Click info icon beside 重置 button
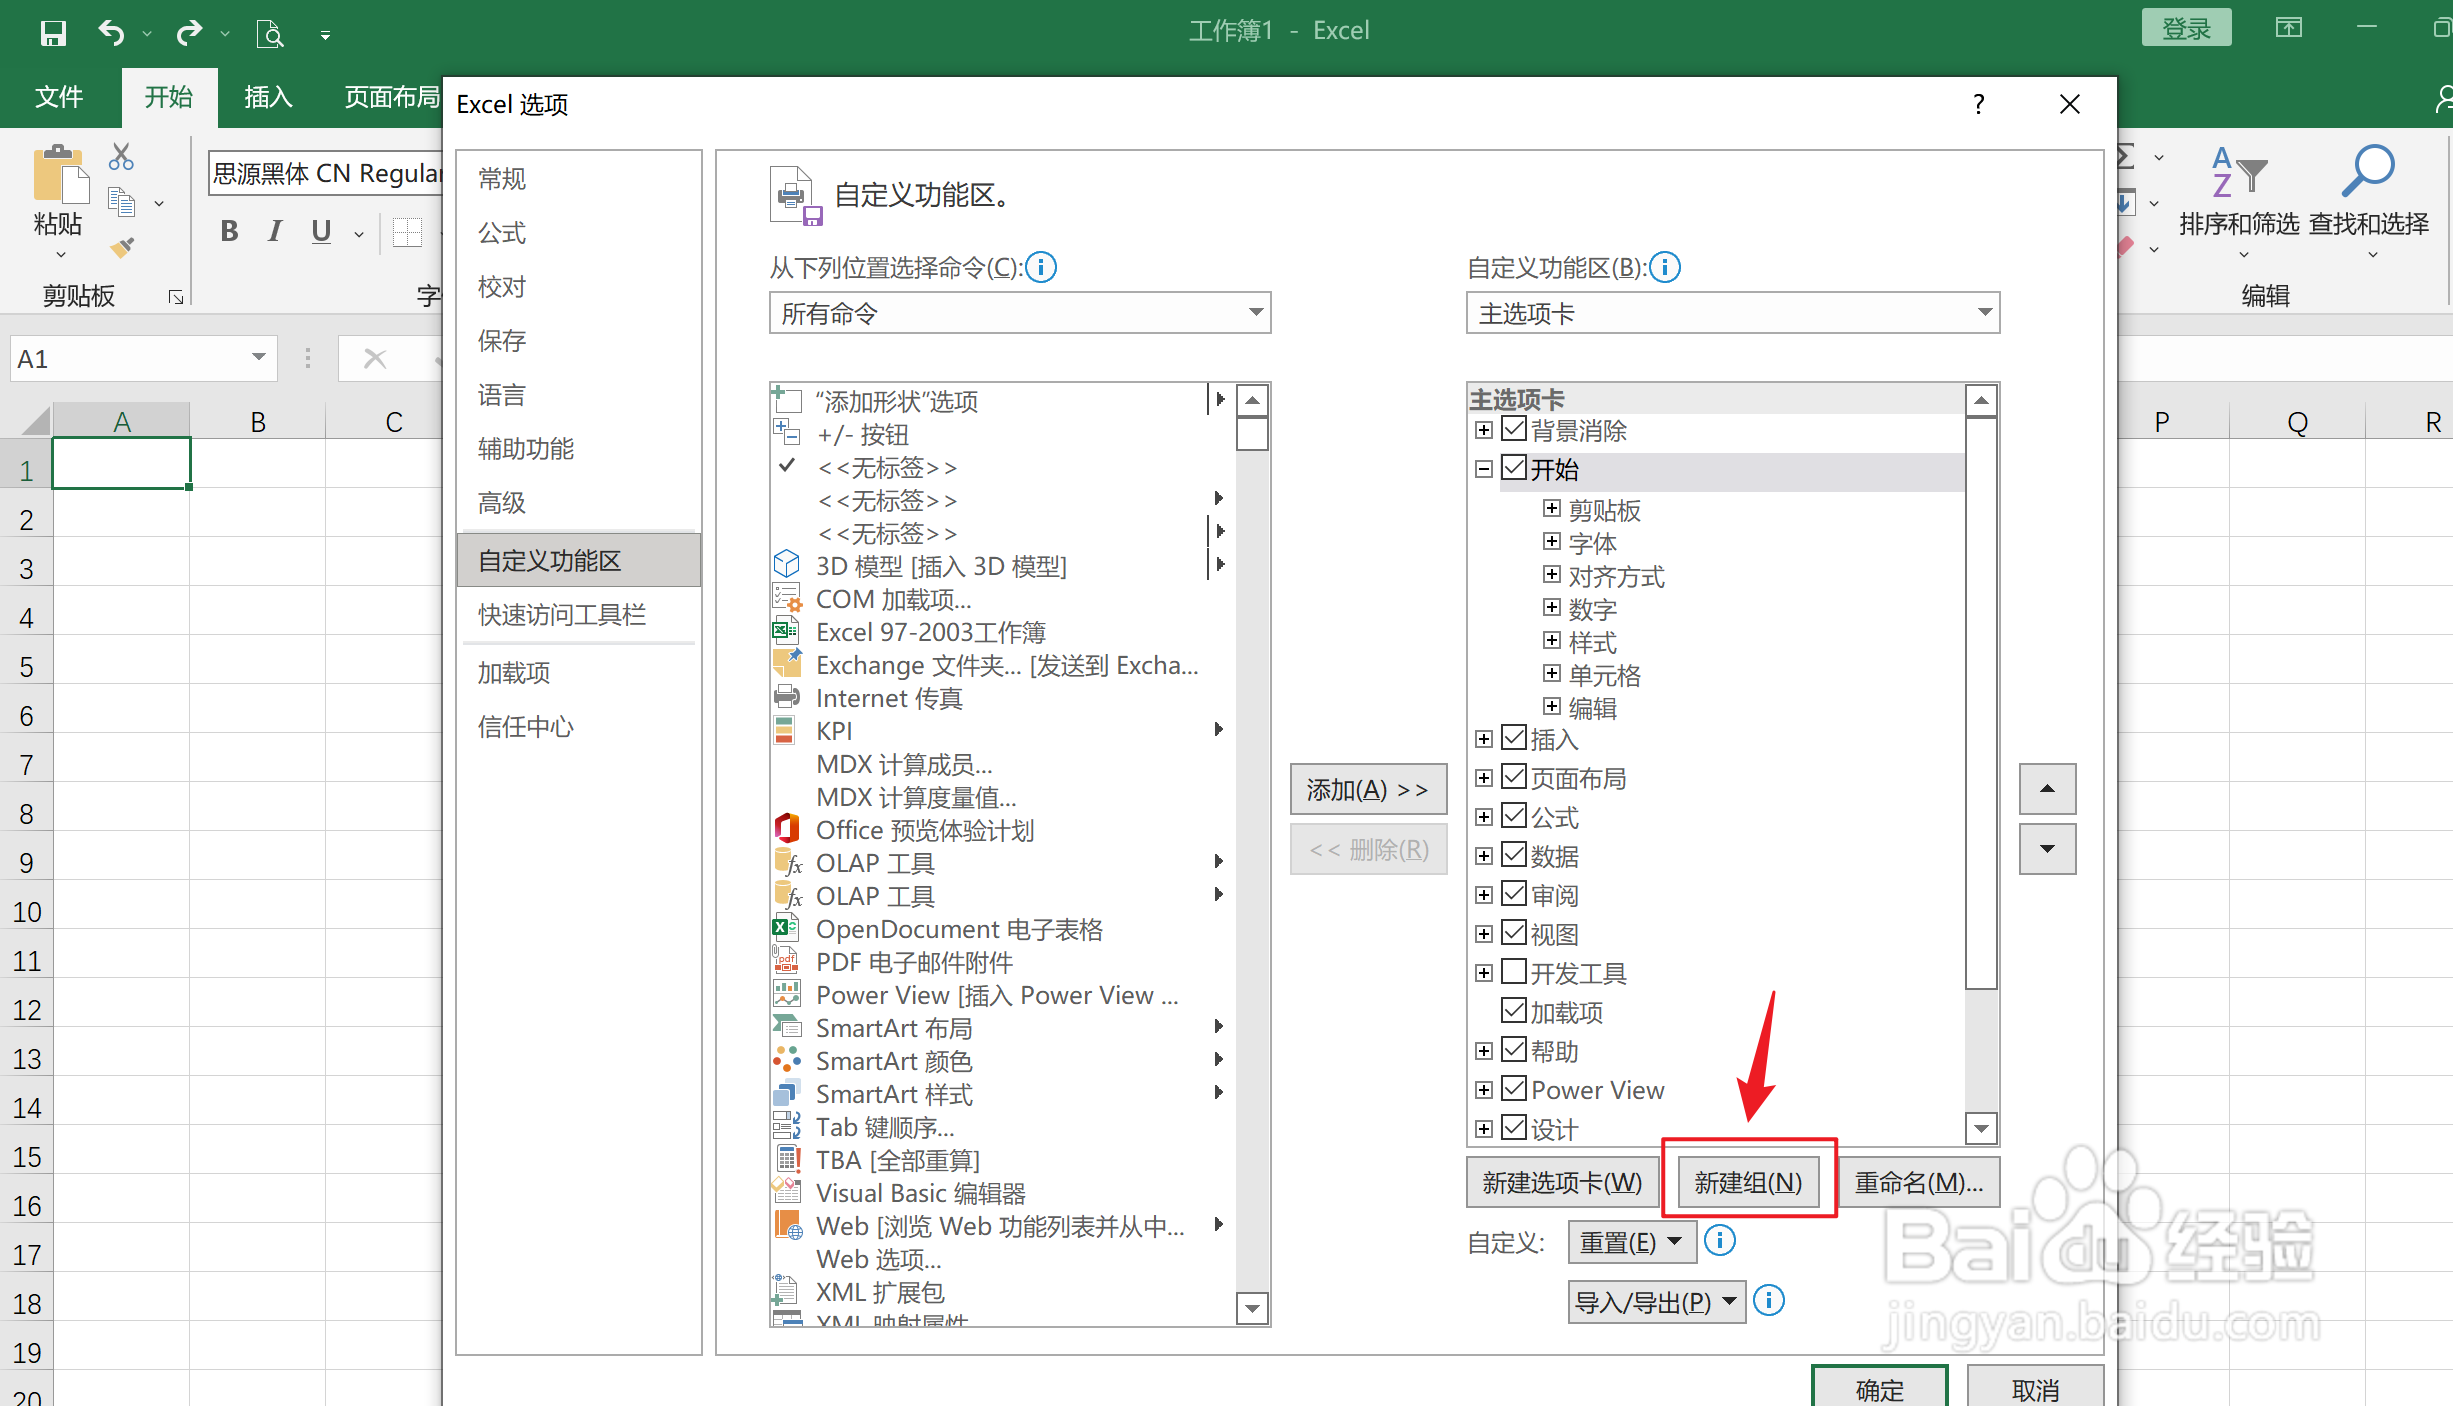This screenshot has height=1406, width=2453. (x=1720, y=1240)
